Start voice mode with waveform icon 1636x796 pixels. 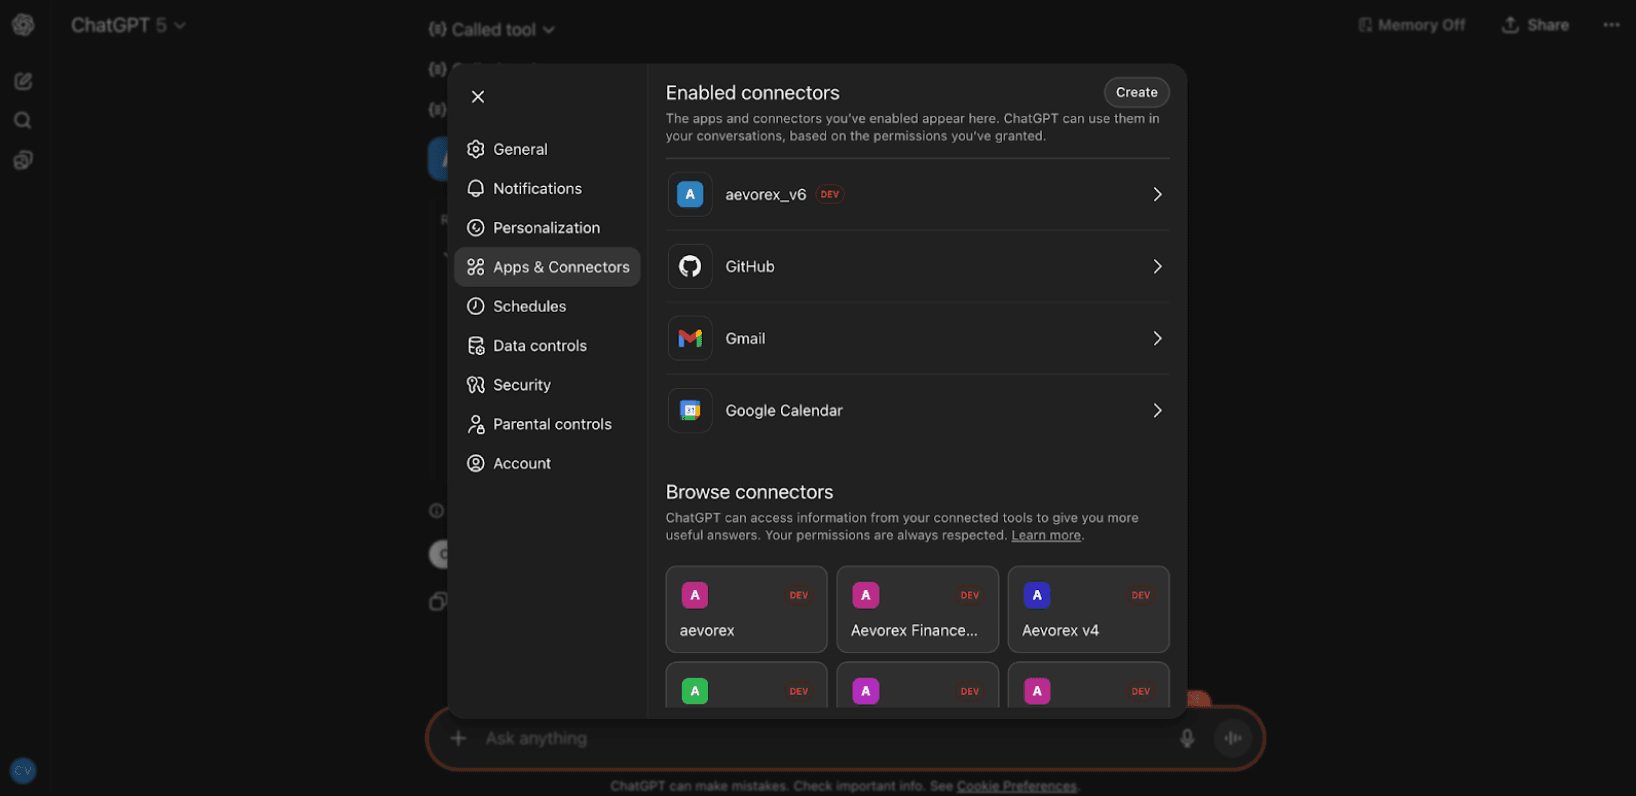tap(1233, 739)
